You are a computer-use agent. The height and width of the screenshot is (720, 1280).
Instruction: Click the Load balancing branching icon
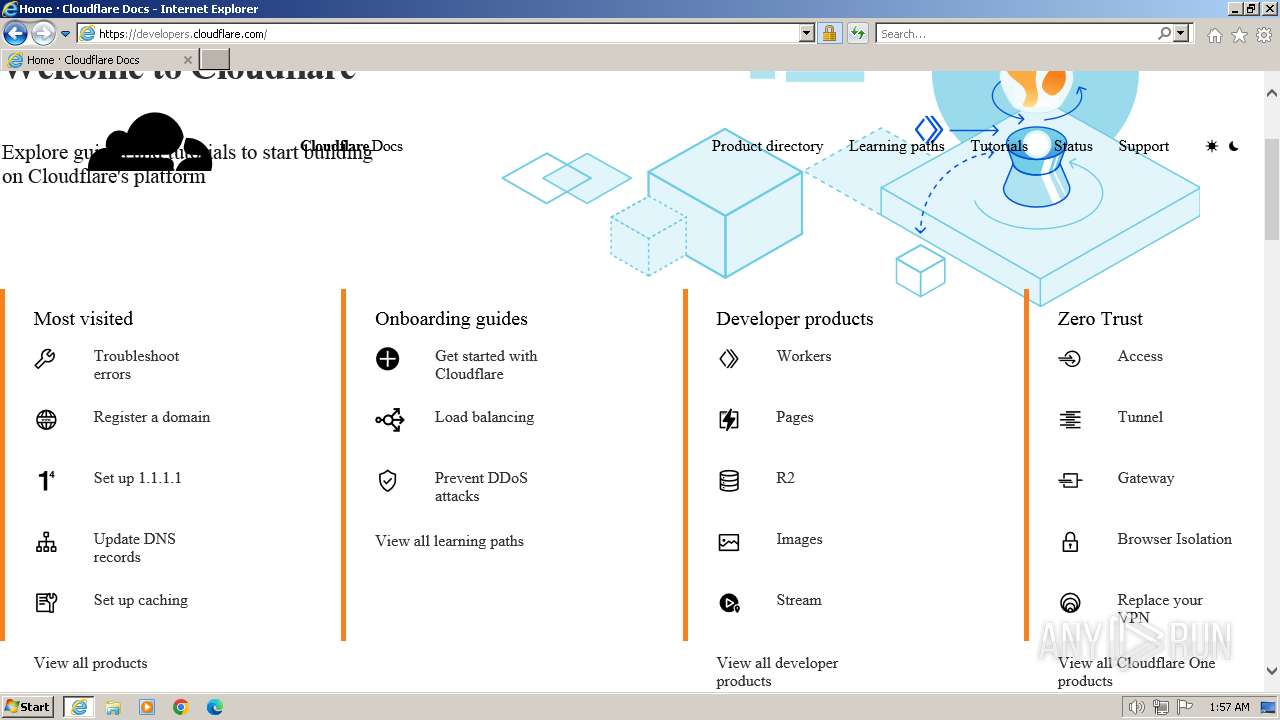(x=389, y=420)
